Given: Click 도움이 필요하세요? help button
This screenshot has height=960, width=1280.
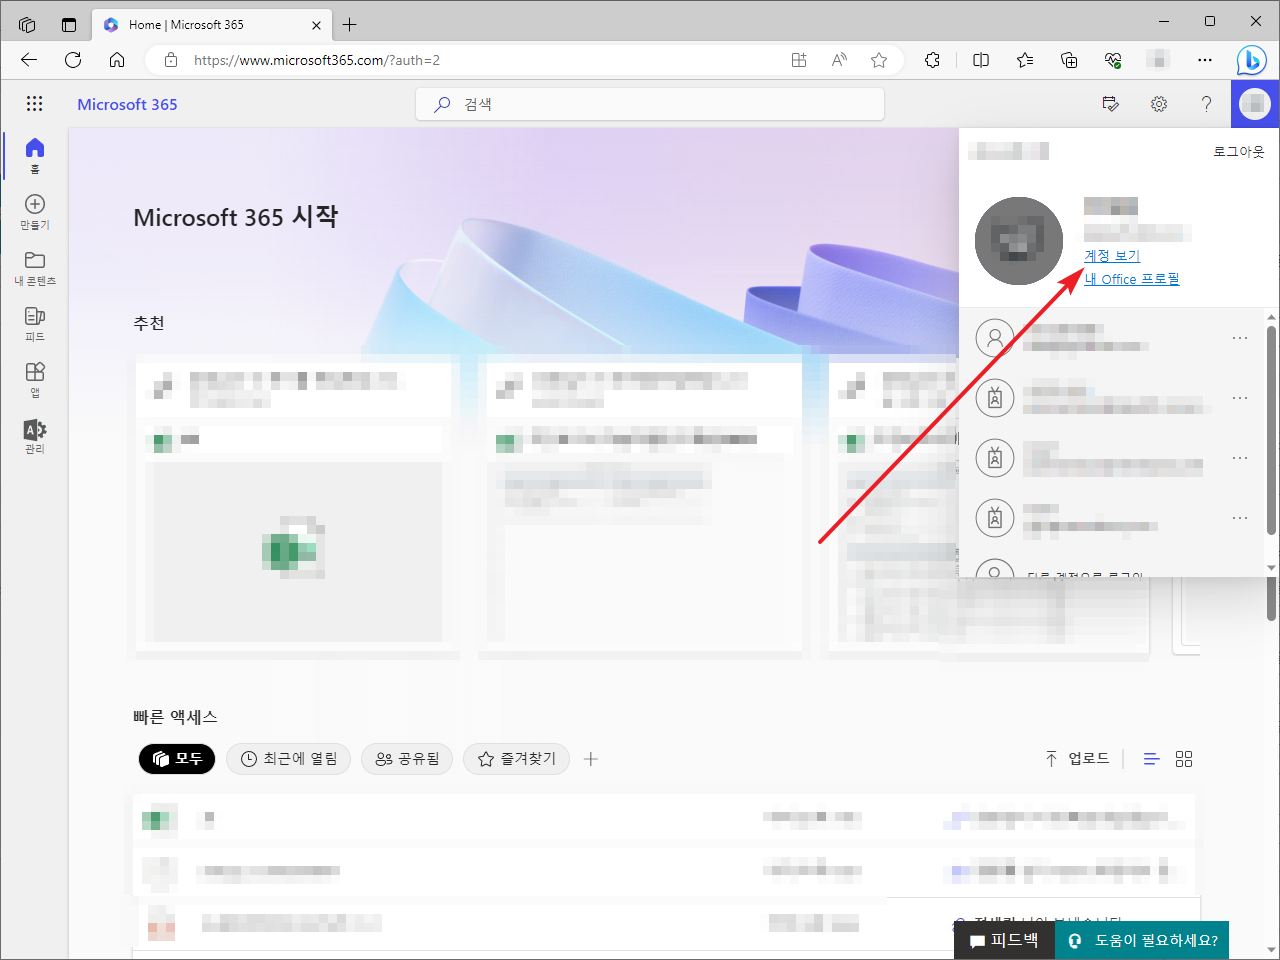Looking at the screenshot, I should pos(1142,941).
